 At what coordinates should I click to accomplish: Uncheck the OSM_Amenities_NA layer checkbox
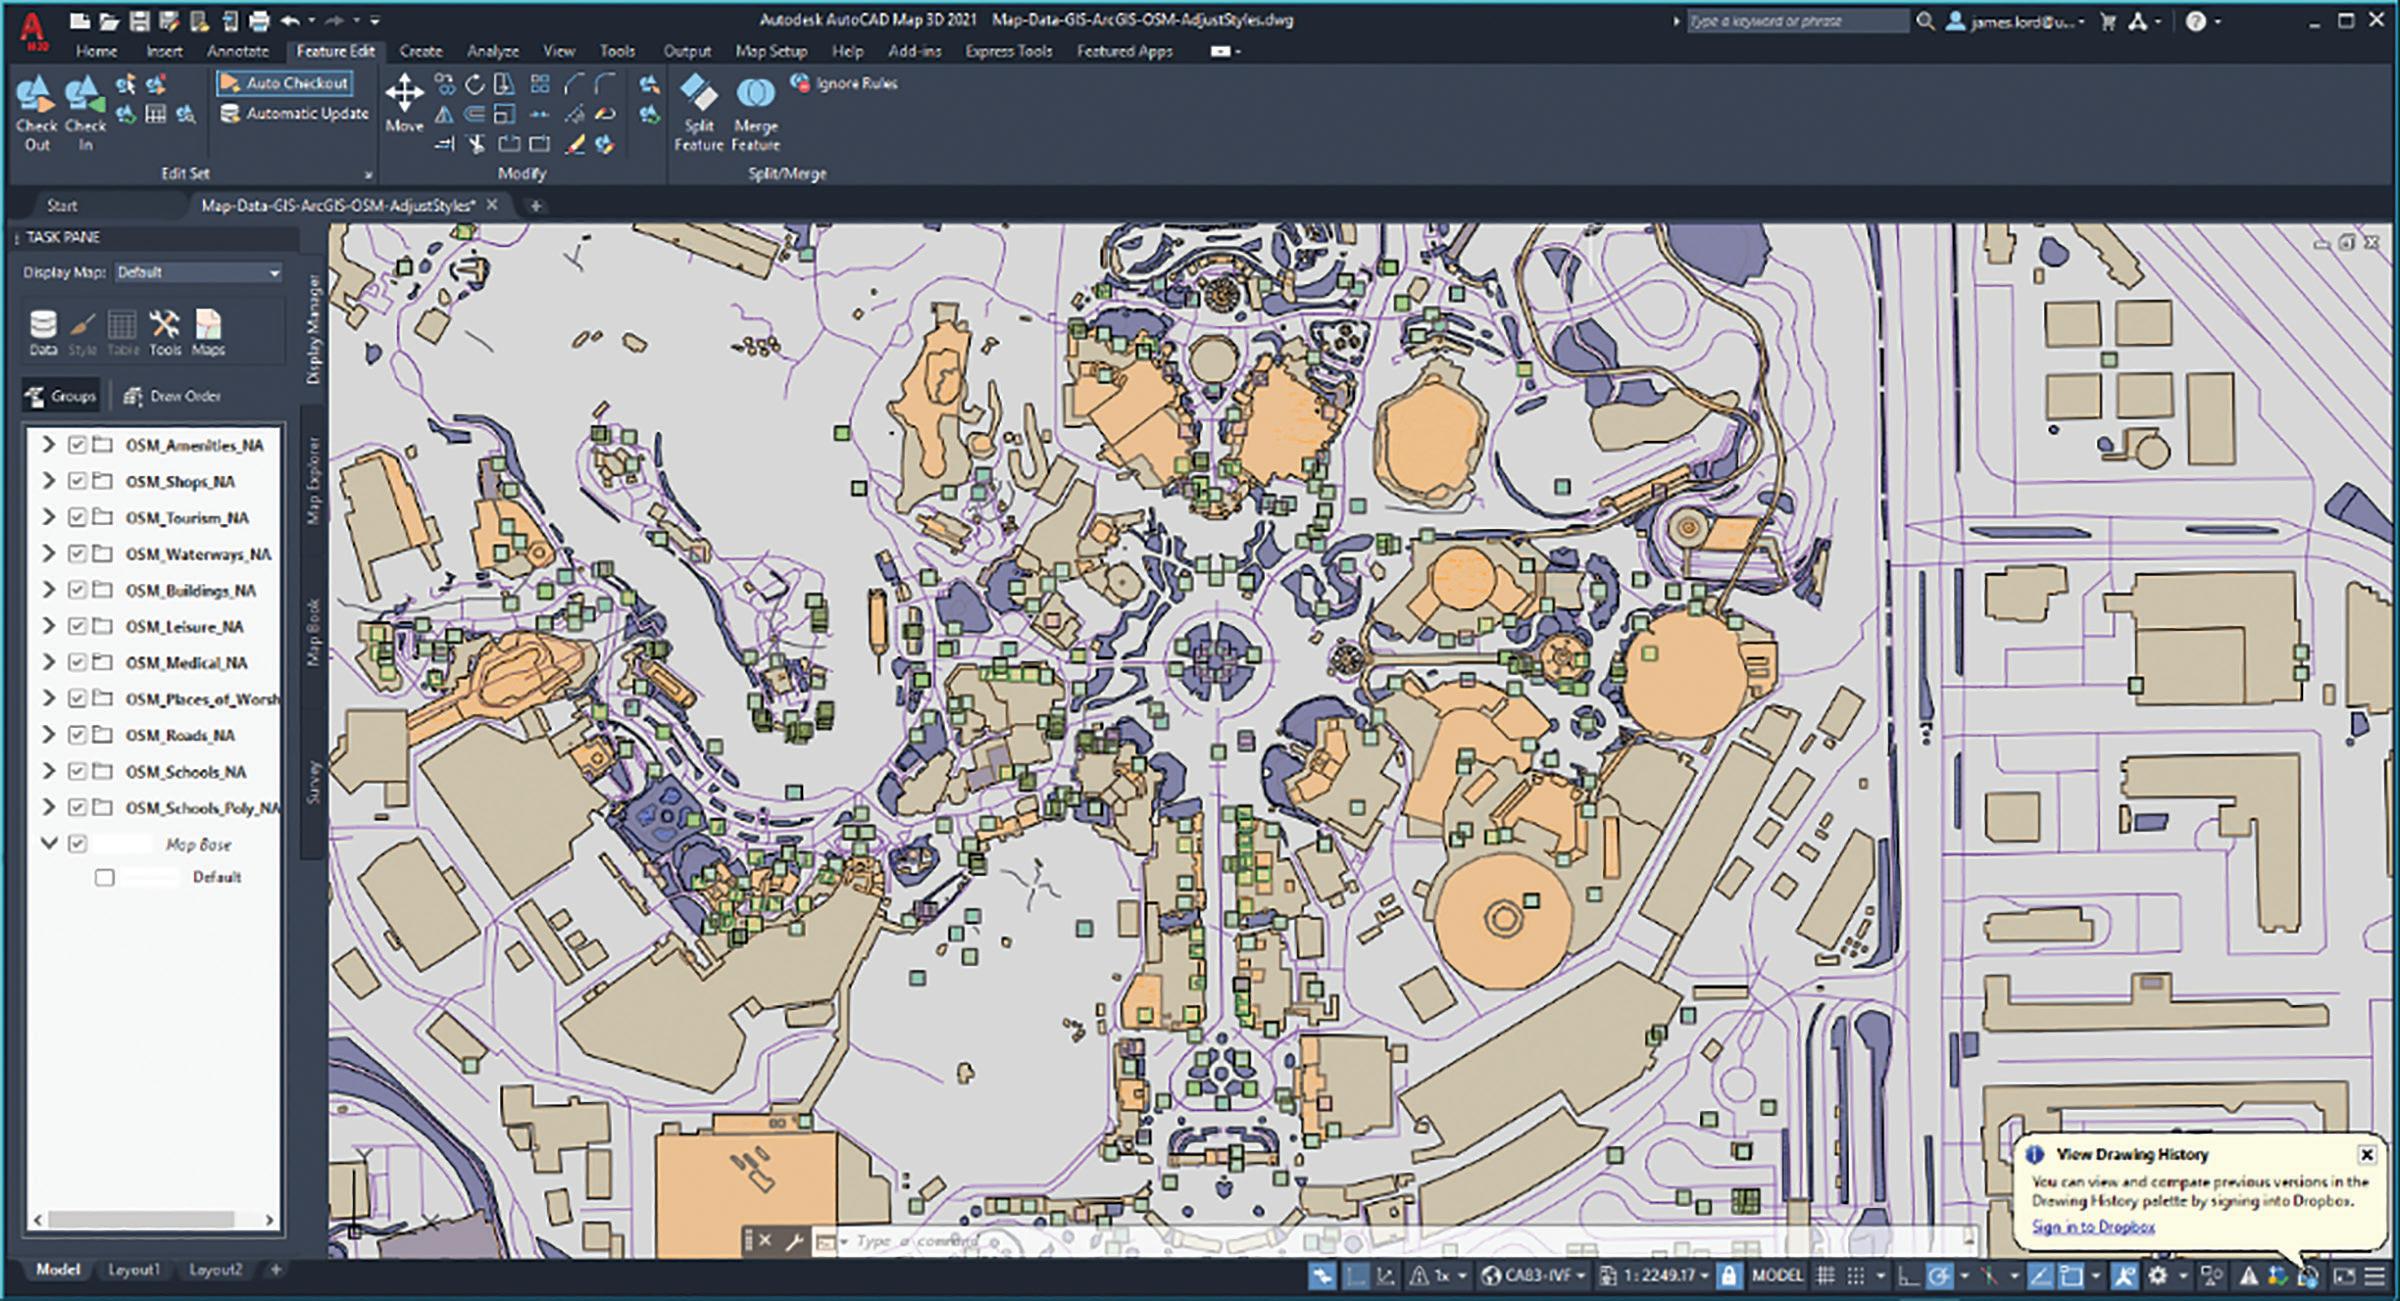pyautogui.click(x=77, y=445)
